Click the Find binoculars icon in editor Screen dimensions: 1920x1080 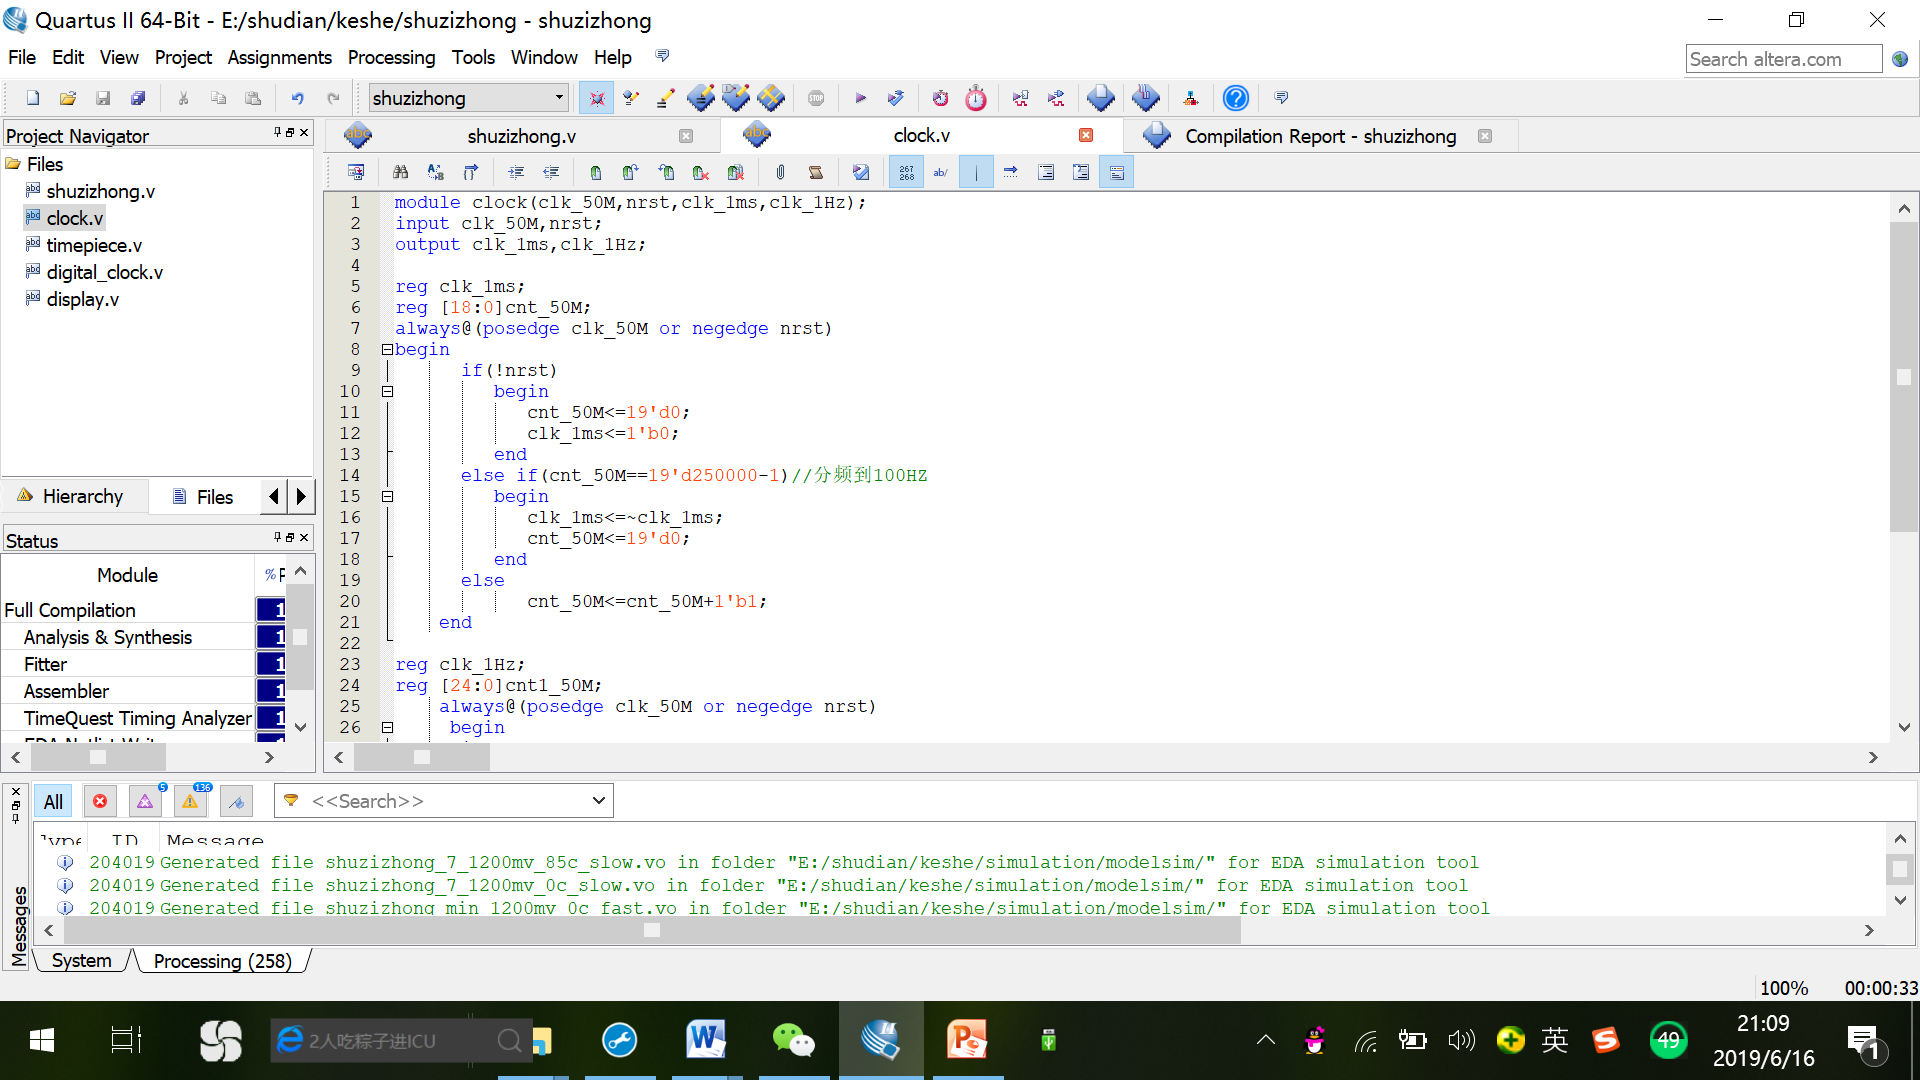point(400,172)
